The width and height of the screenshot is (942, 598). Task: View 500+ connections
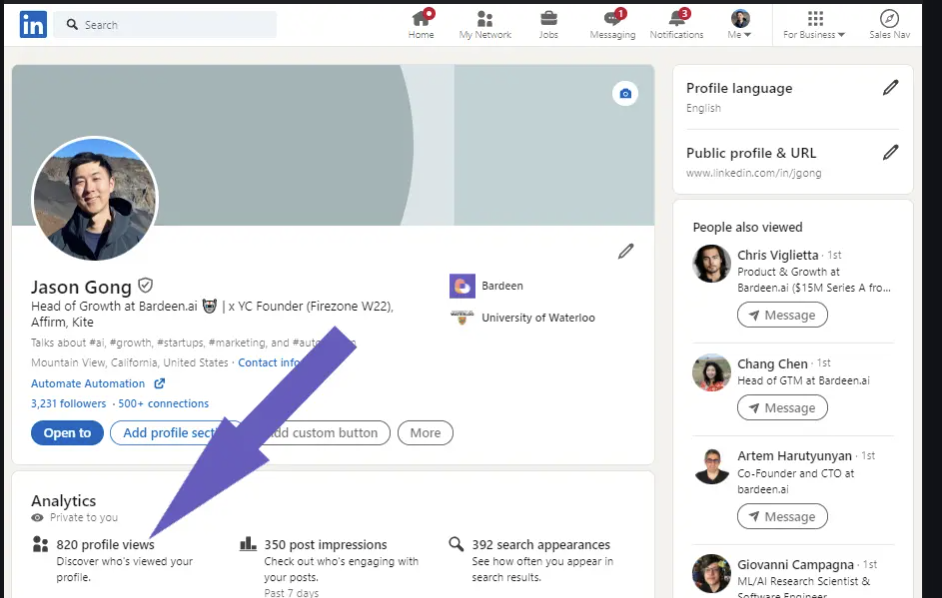click(163, 403)
